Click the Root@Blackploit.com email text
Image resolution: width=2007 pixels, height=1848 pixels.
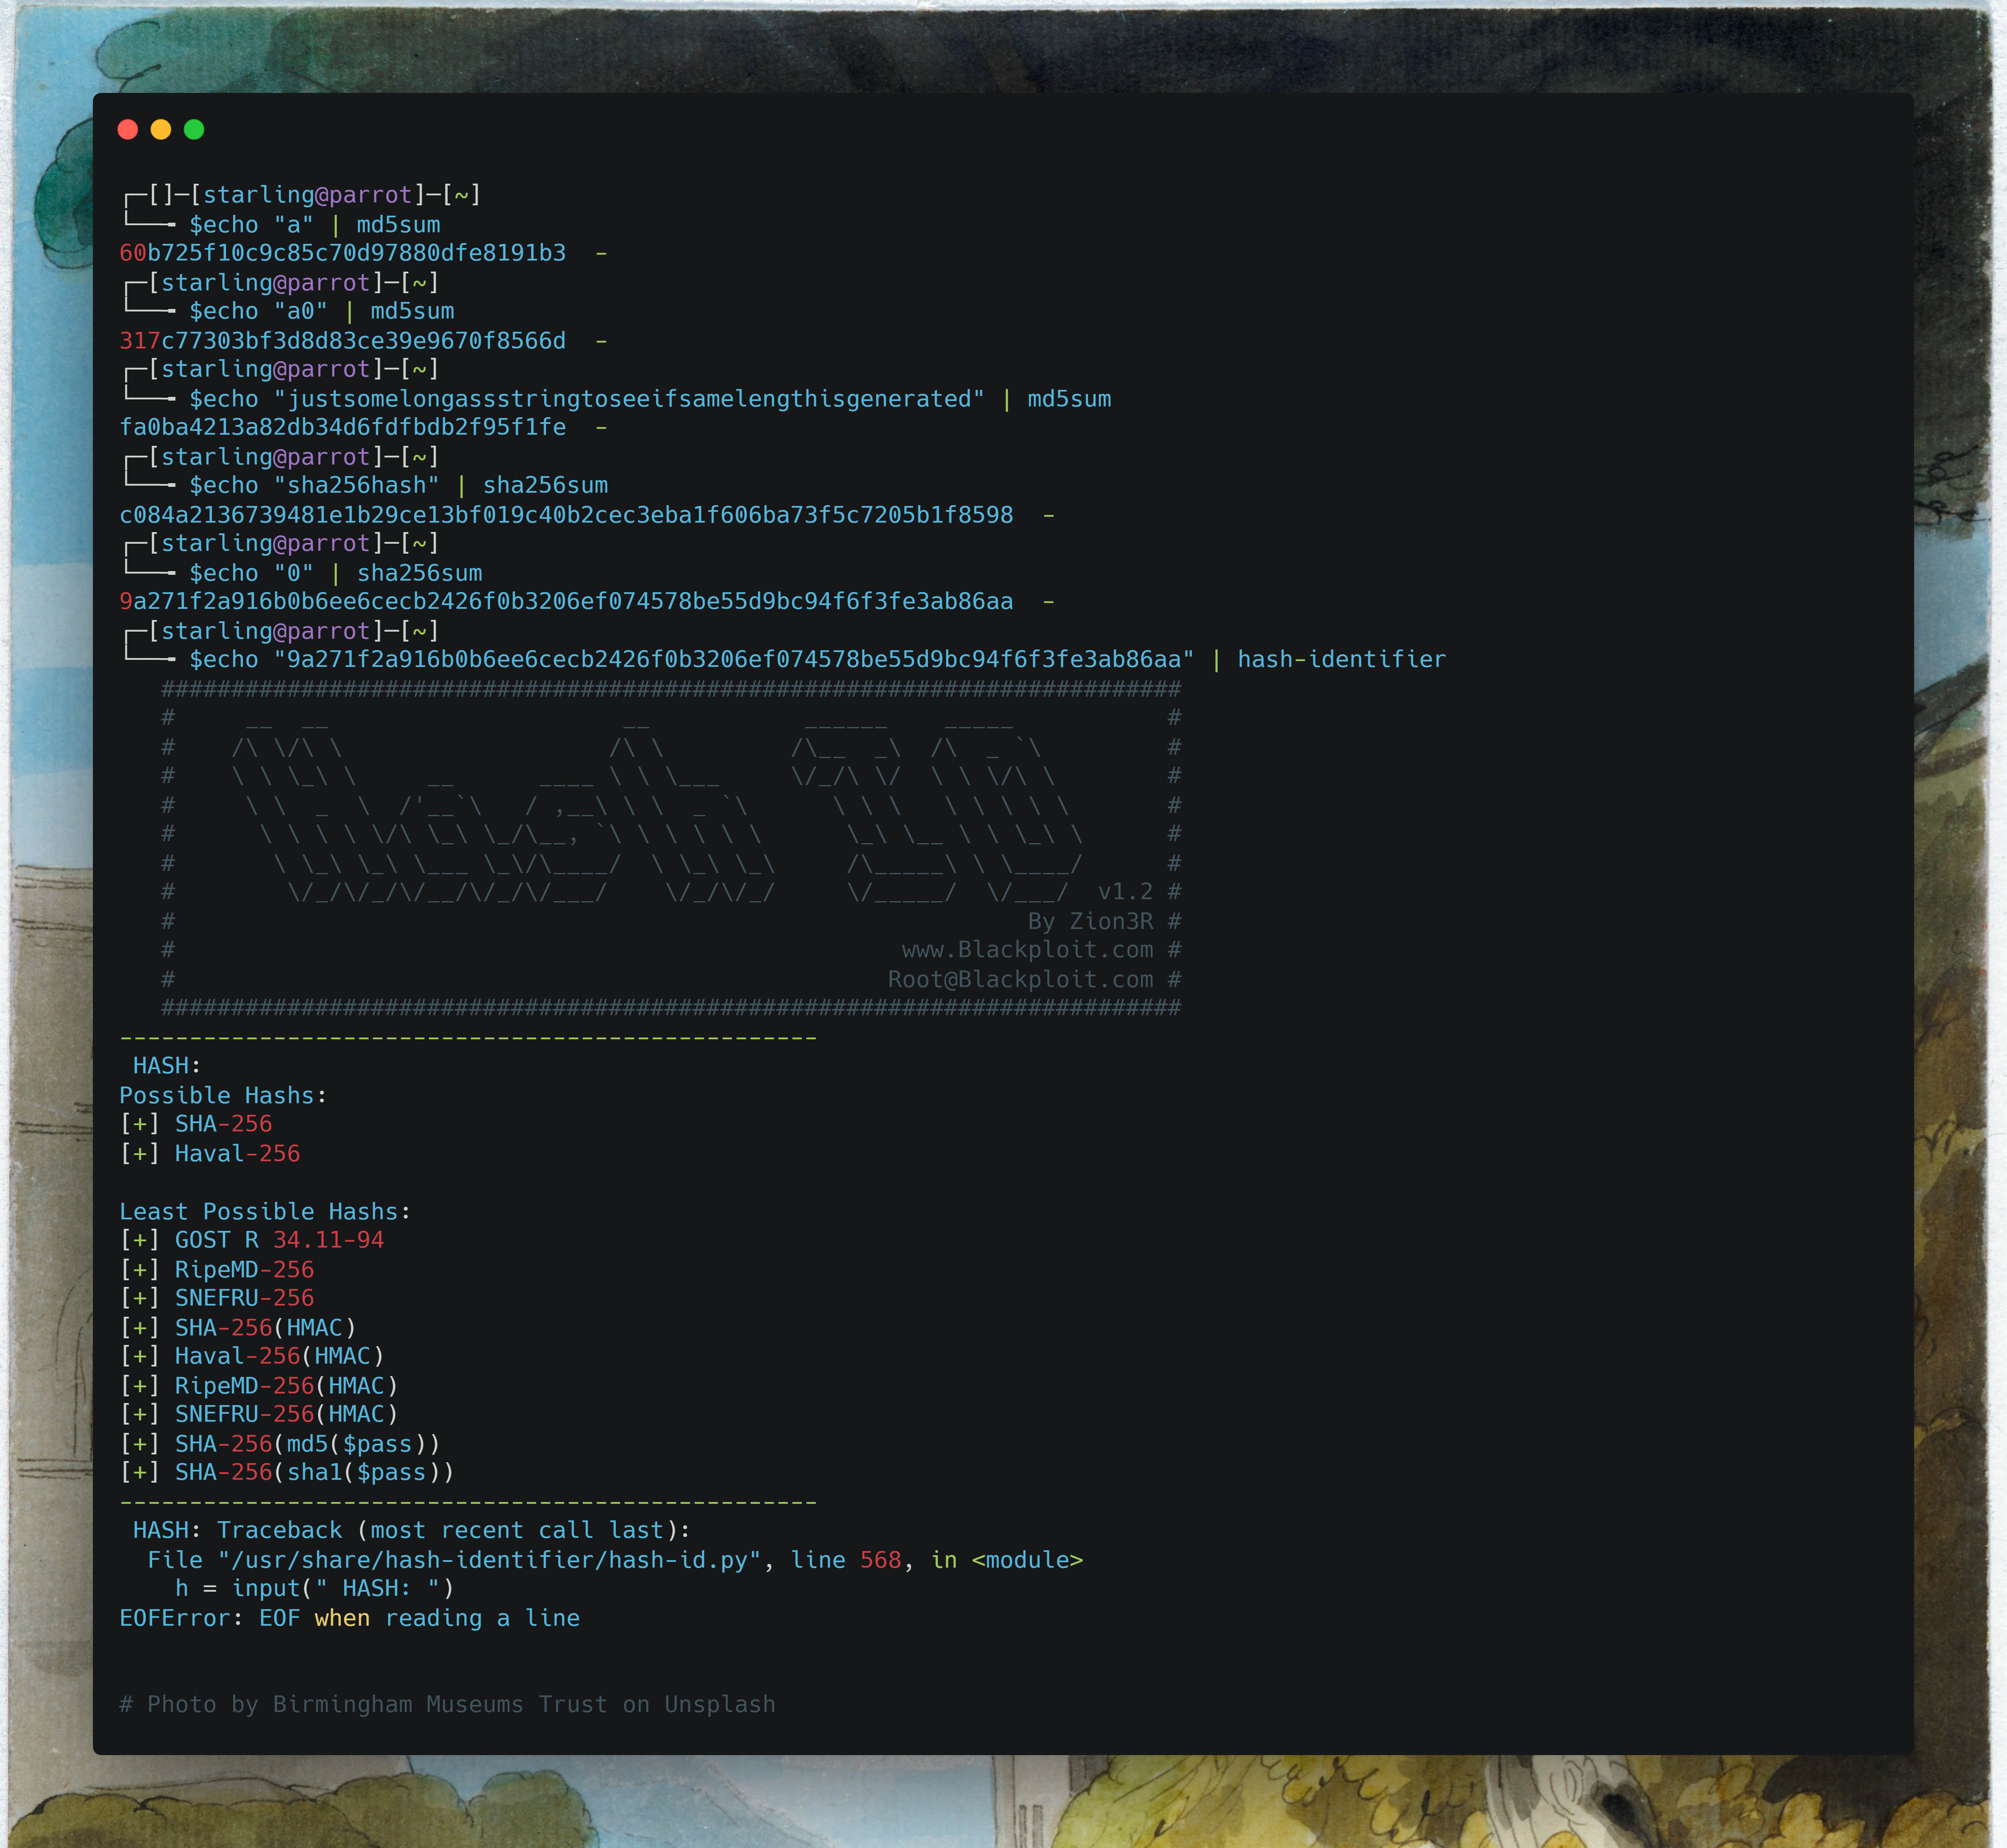point(1020,980)
